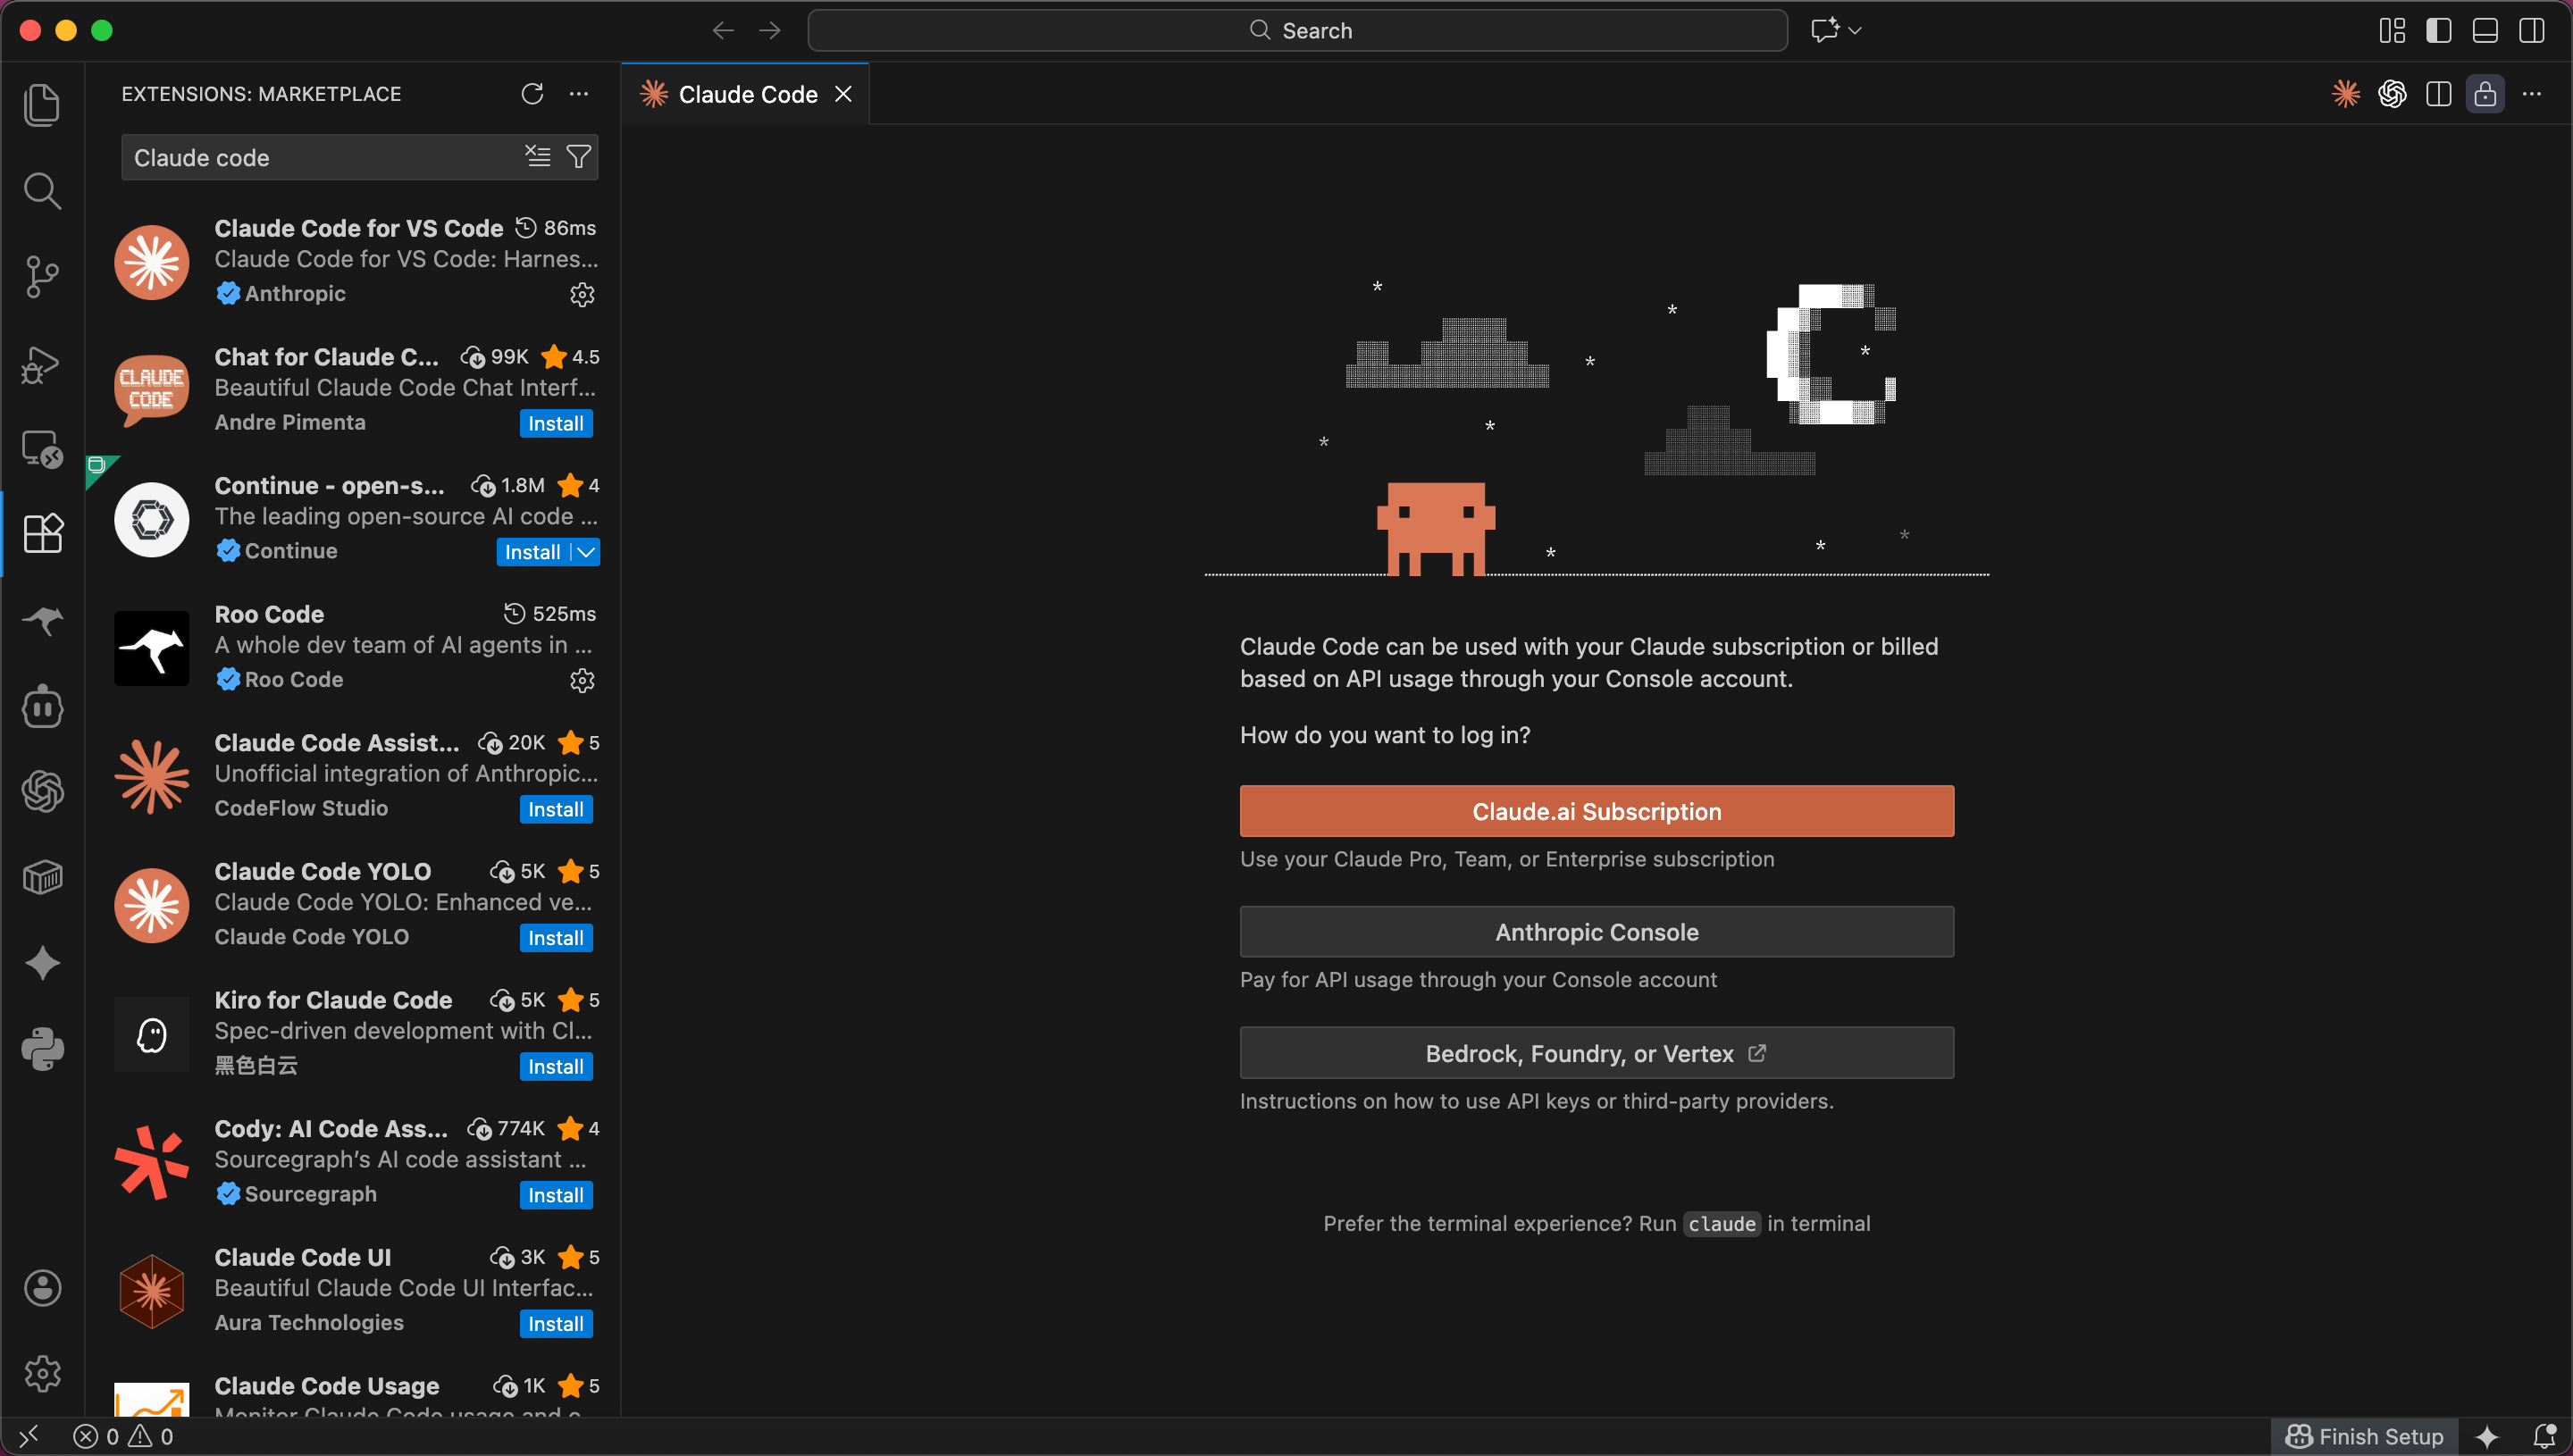Open the Customize Layout control

[2392, 31]
